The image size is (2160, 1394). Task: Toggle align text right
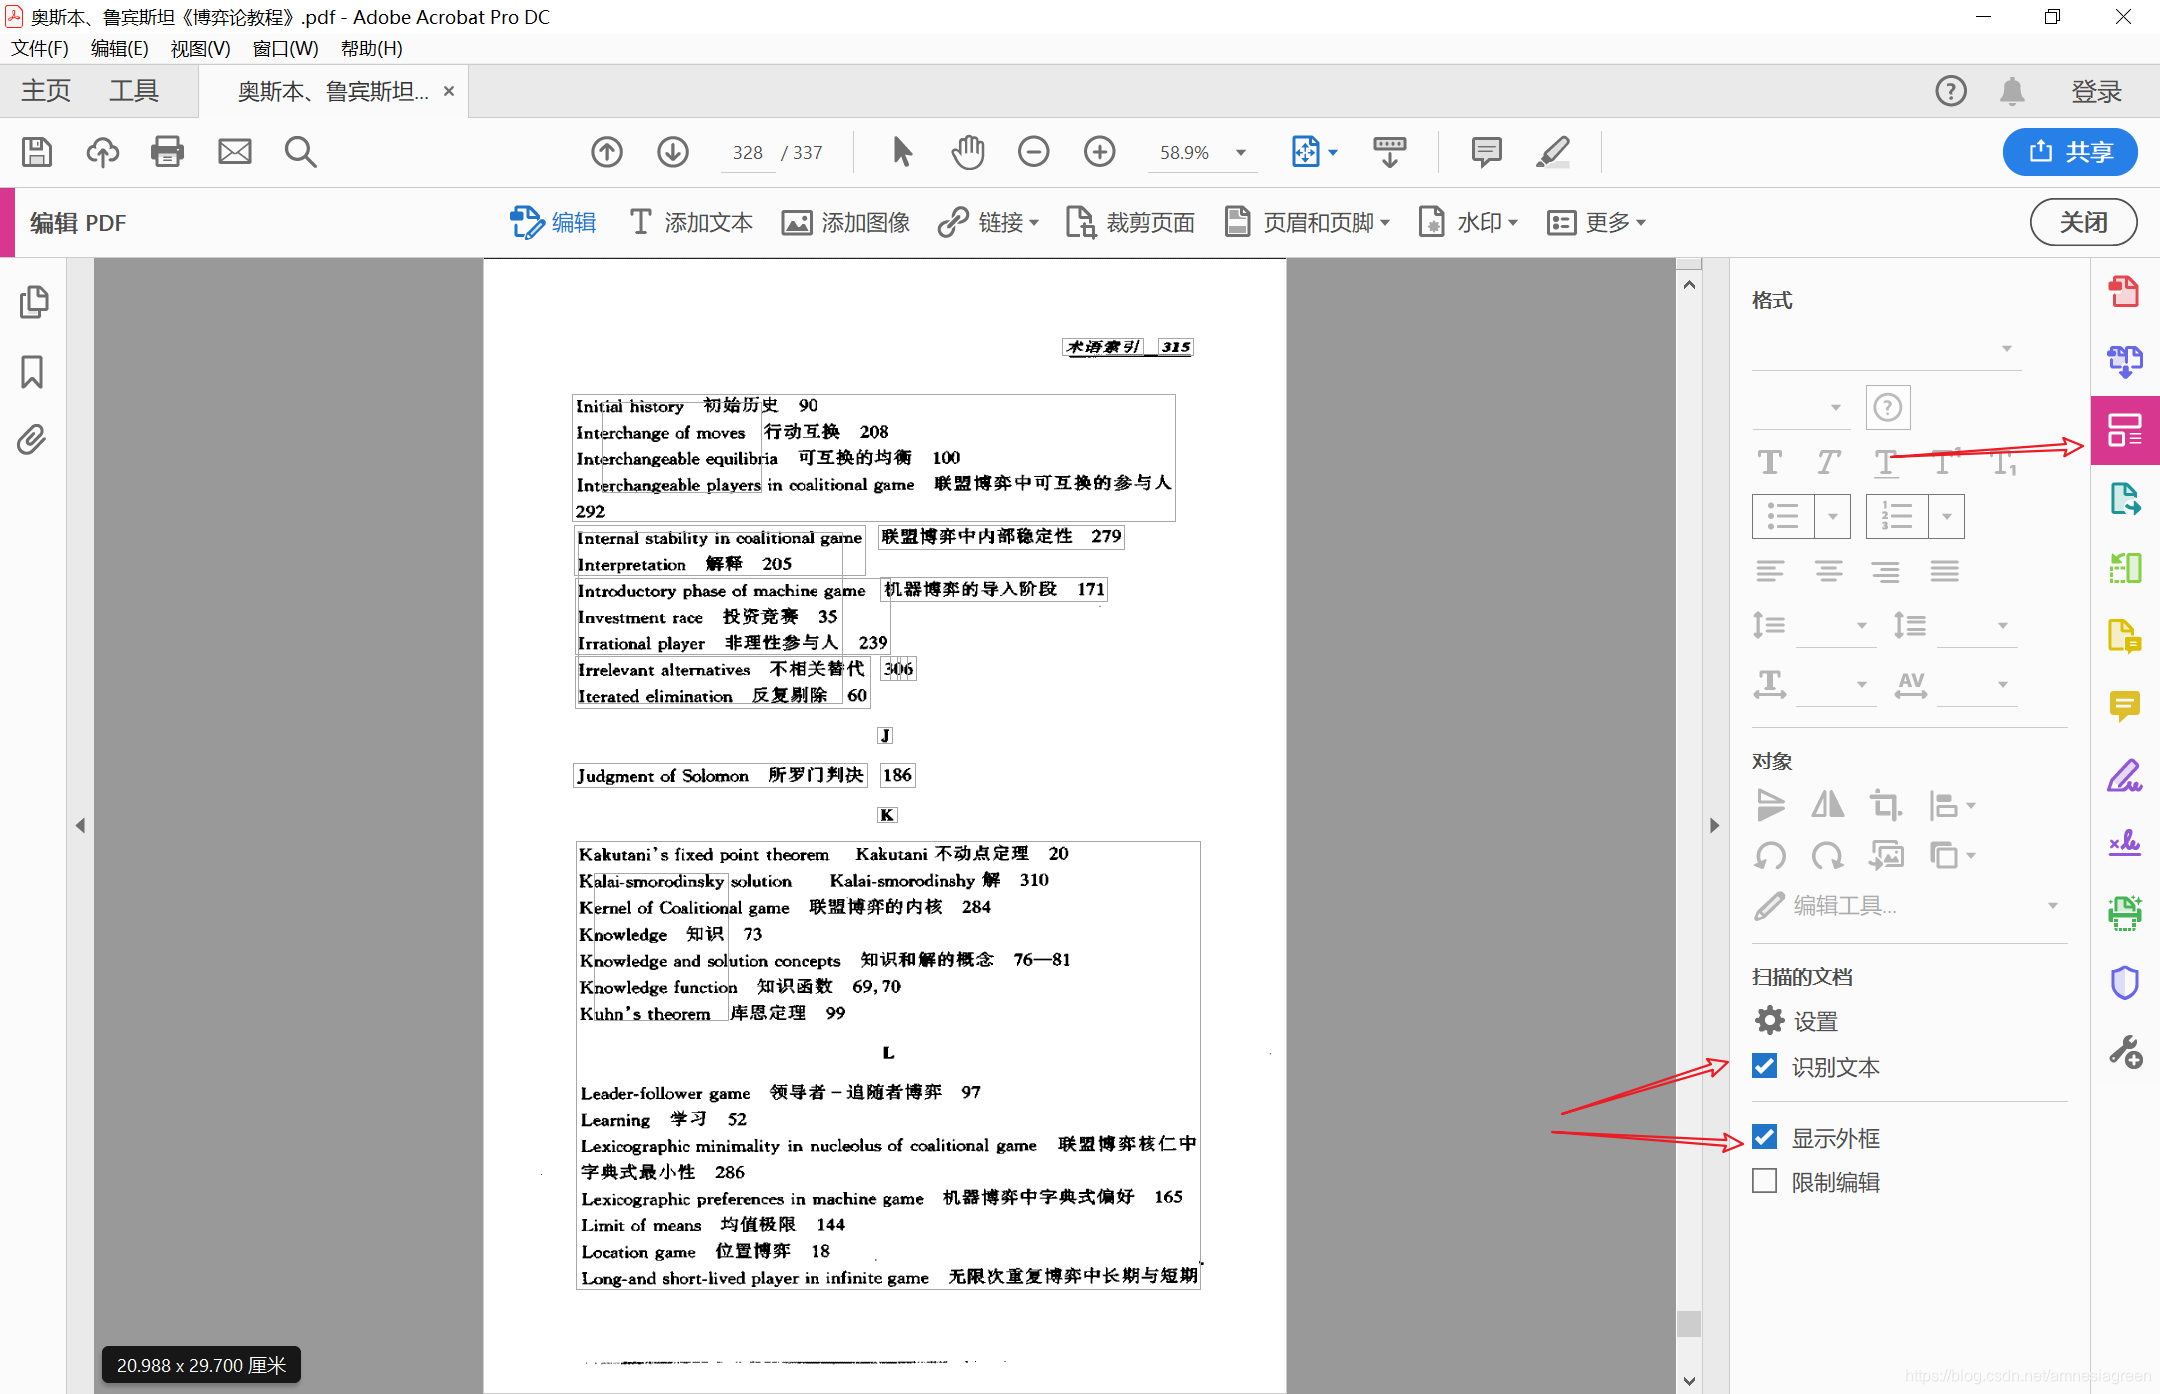coord(1886,571)
